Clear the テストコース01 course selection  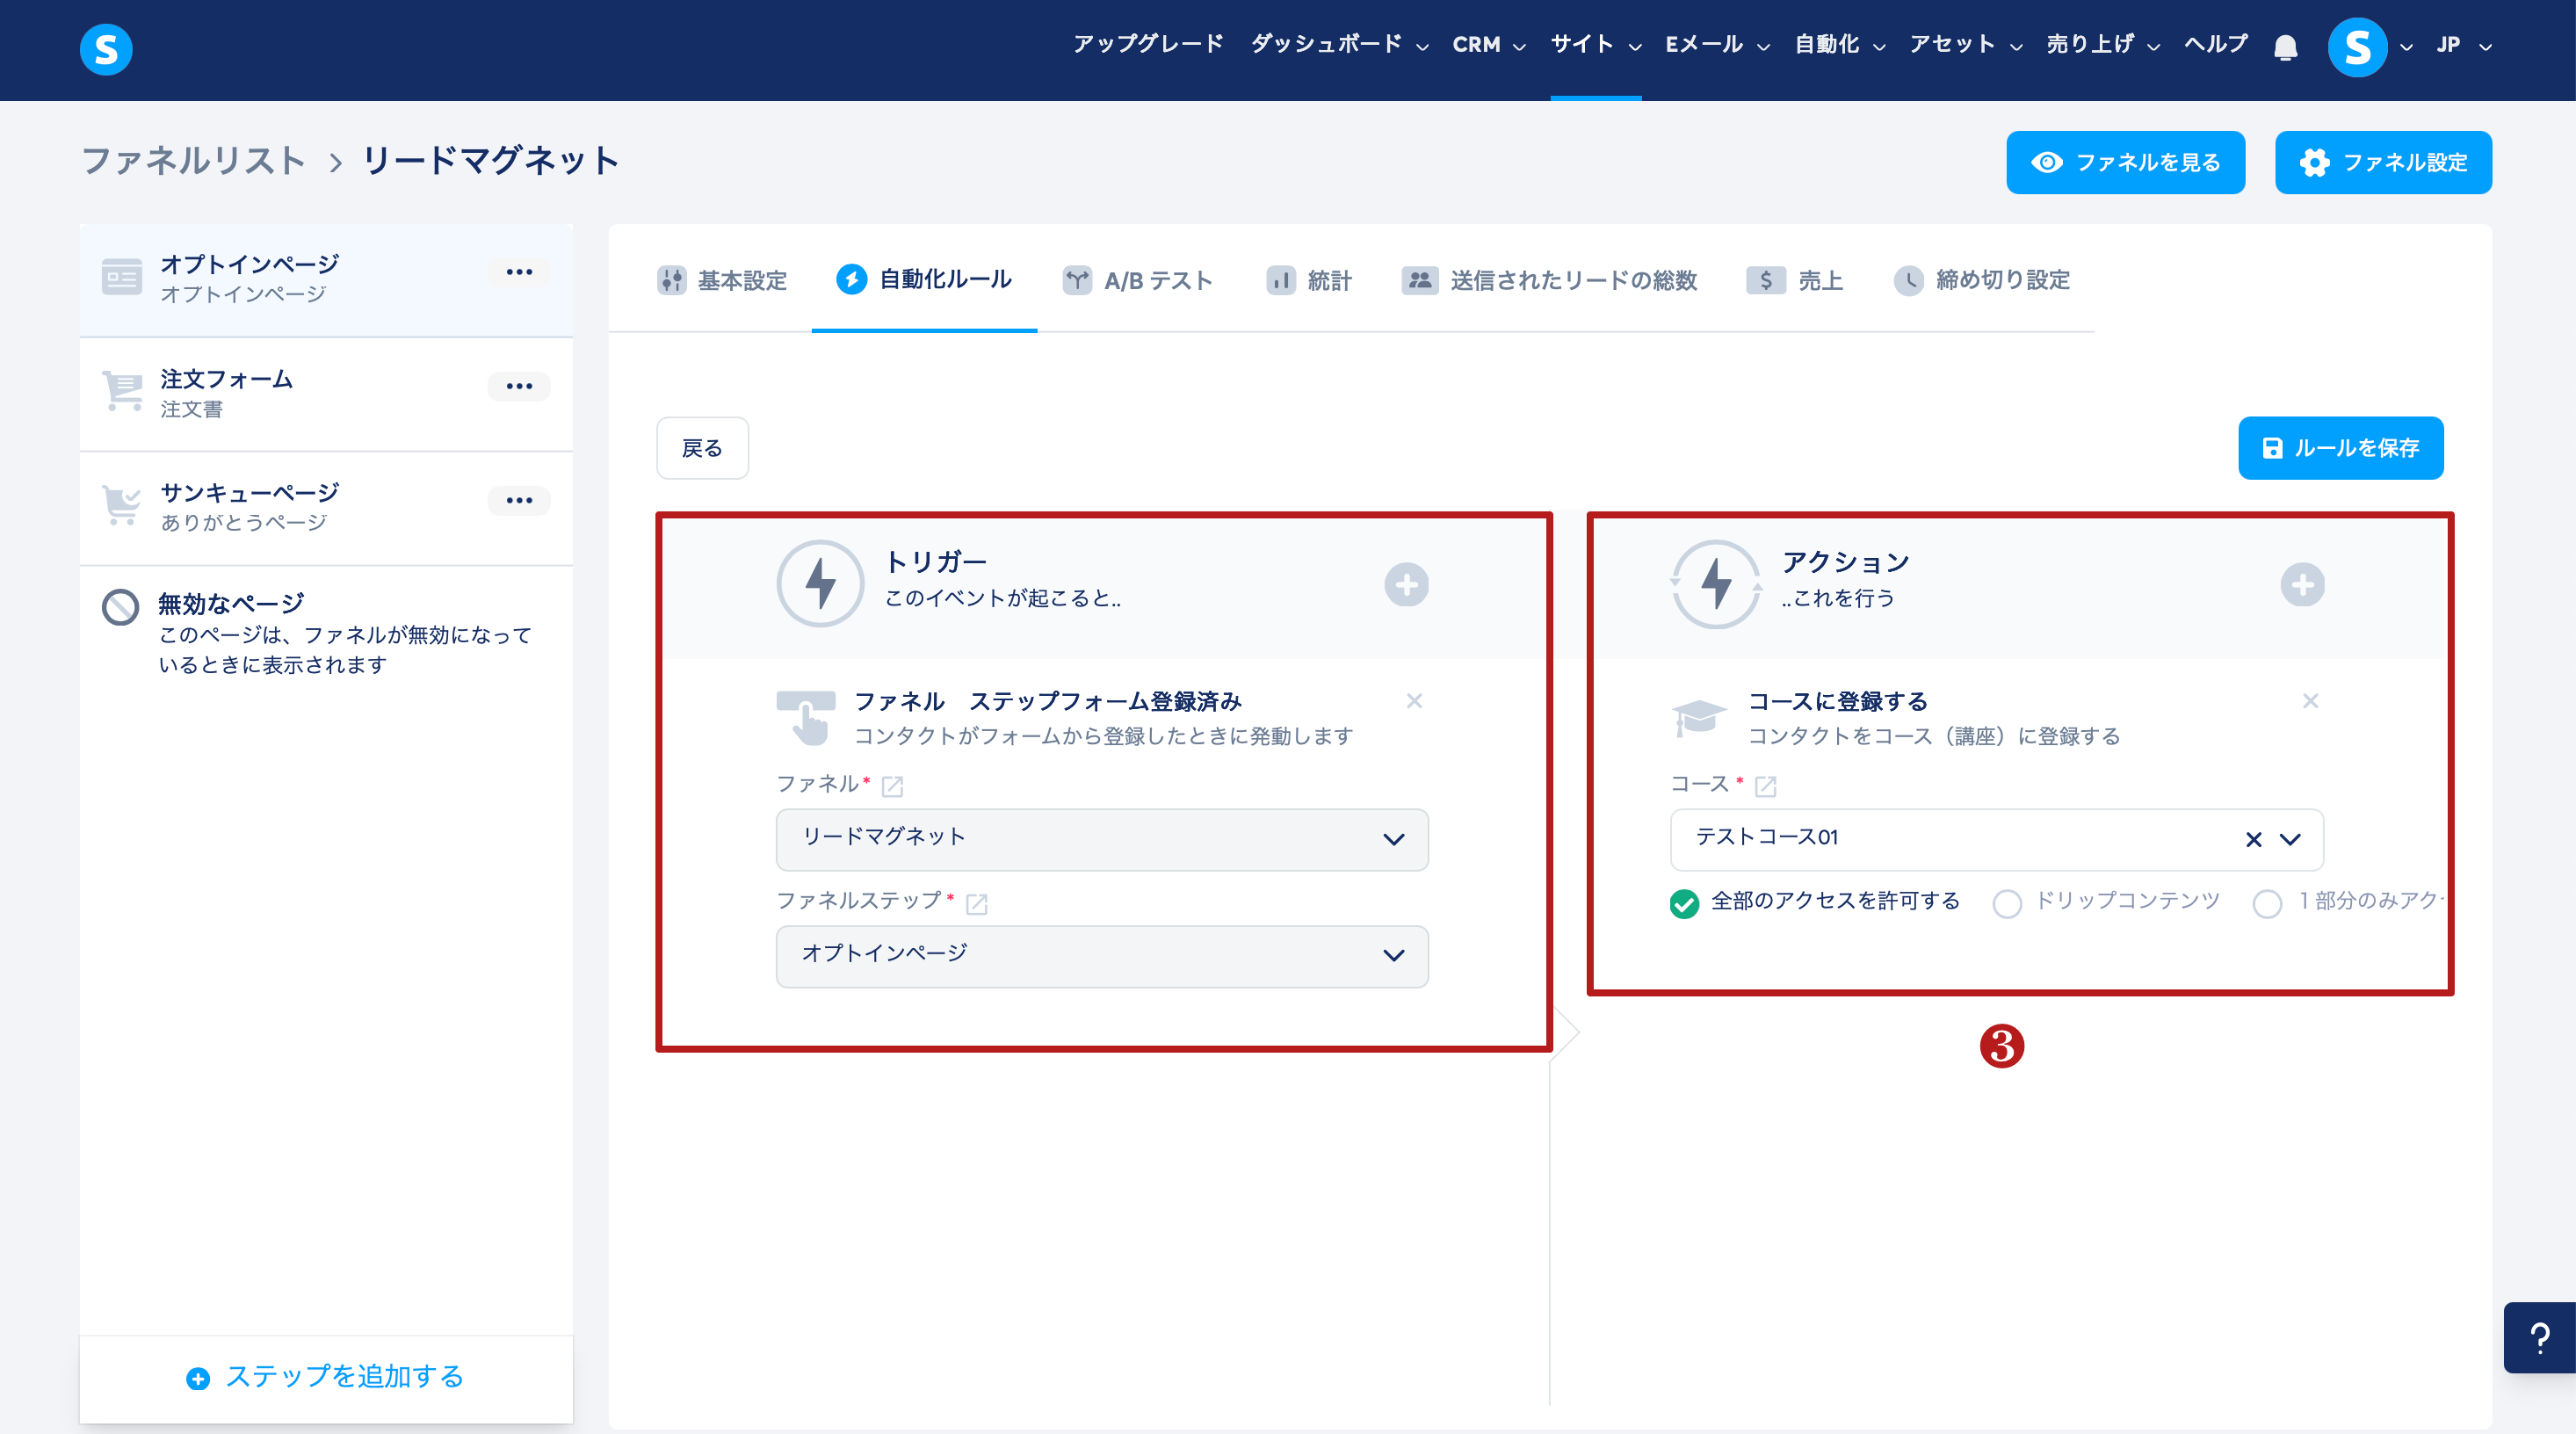coord(2253,840)
